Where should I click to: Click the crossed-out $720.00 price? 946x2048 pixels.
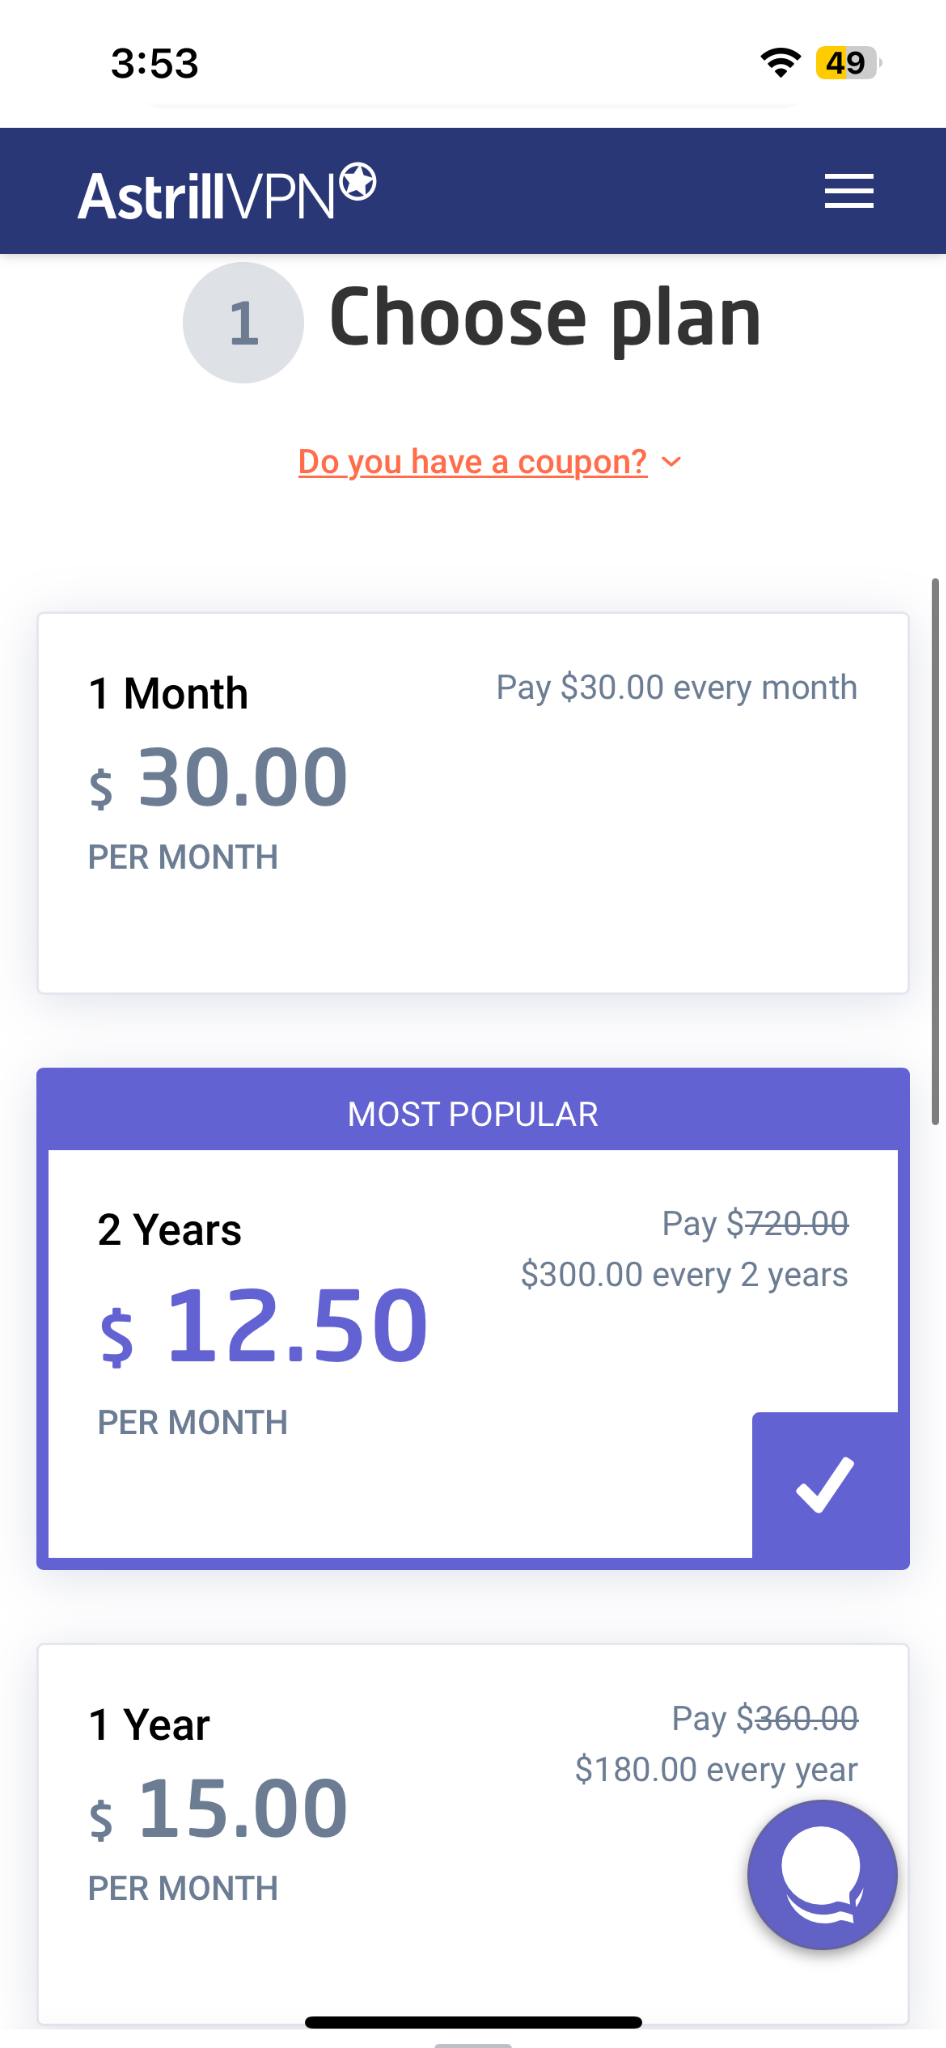tap(789, 1222)
